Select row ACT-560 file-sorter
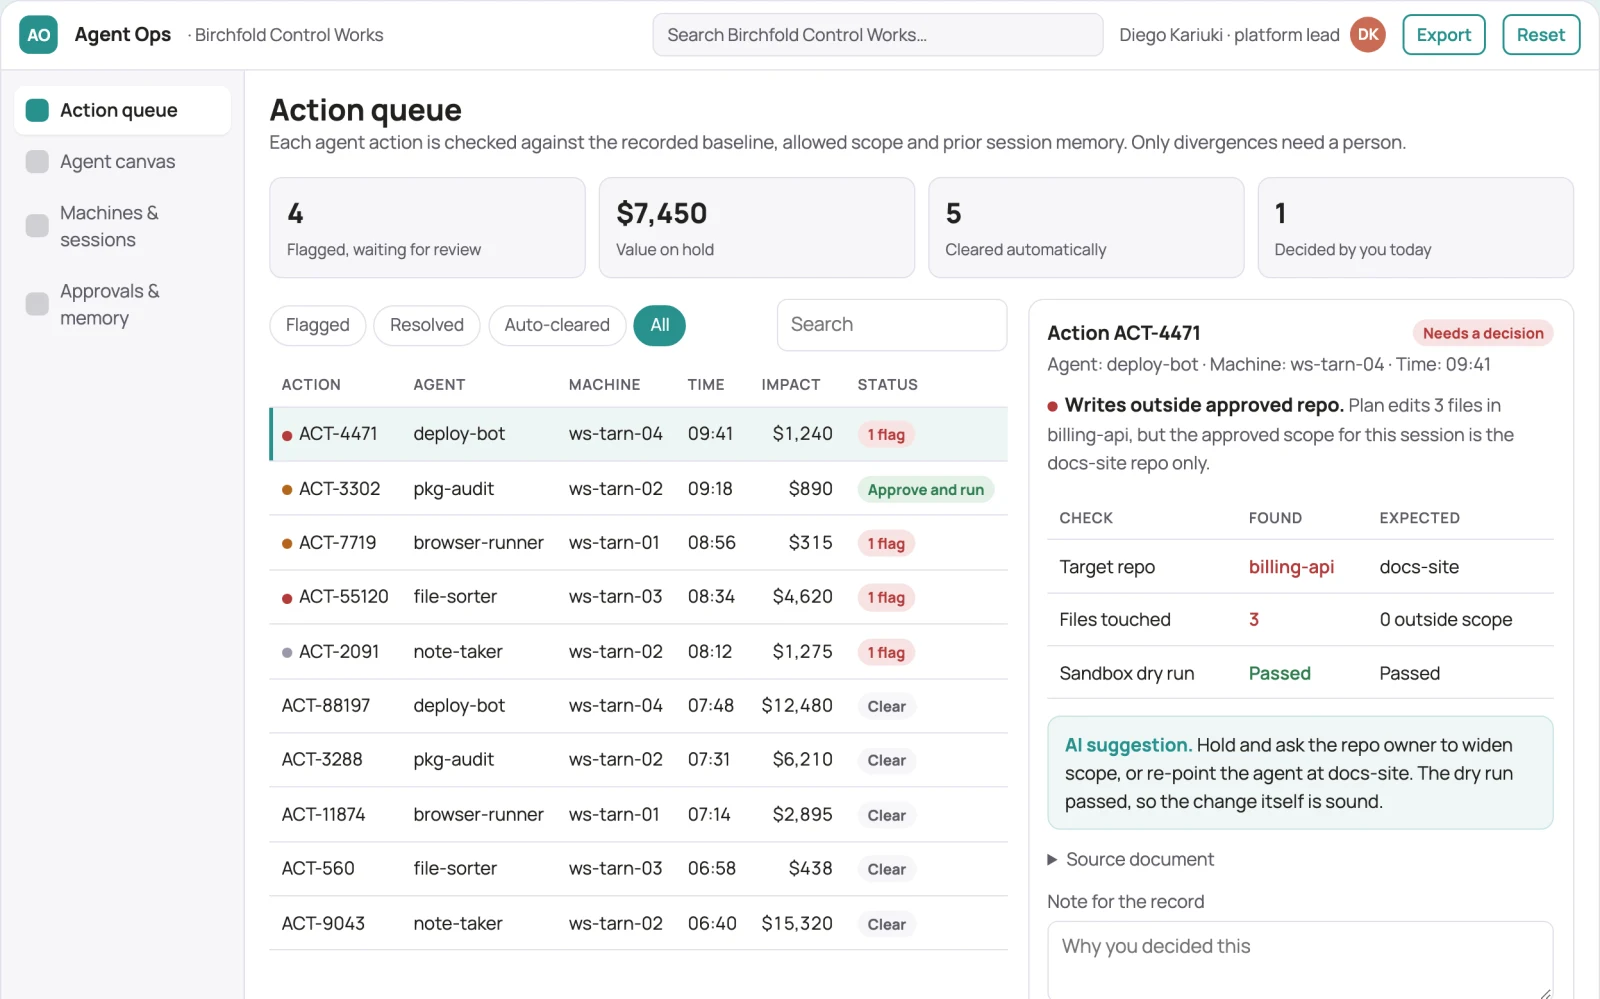 tap(638, 869)
